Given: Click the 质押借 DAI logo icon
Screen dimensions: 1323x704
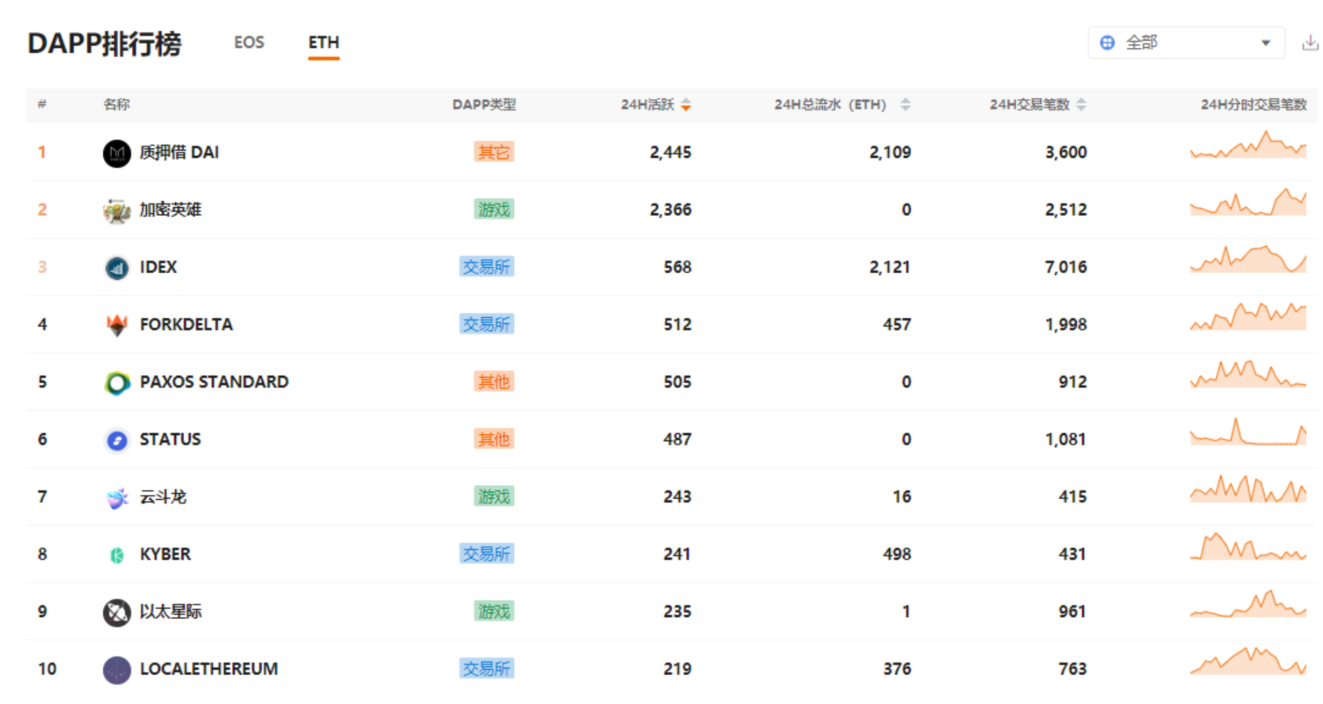Looking at the screenshot, I should [x=117, y=153].
